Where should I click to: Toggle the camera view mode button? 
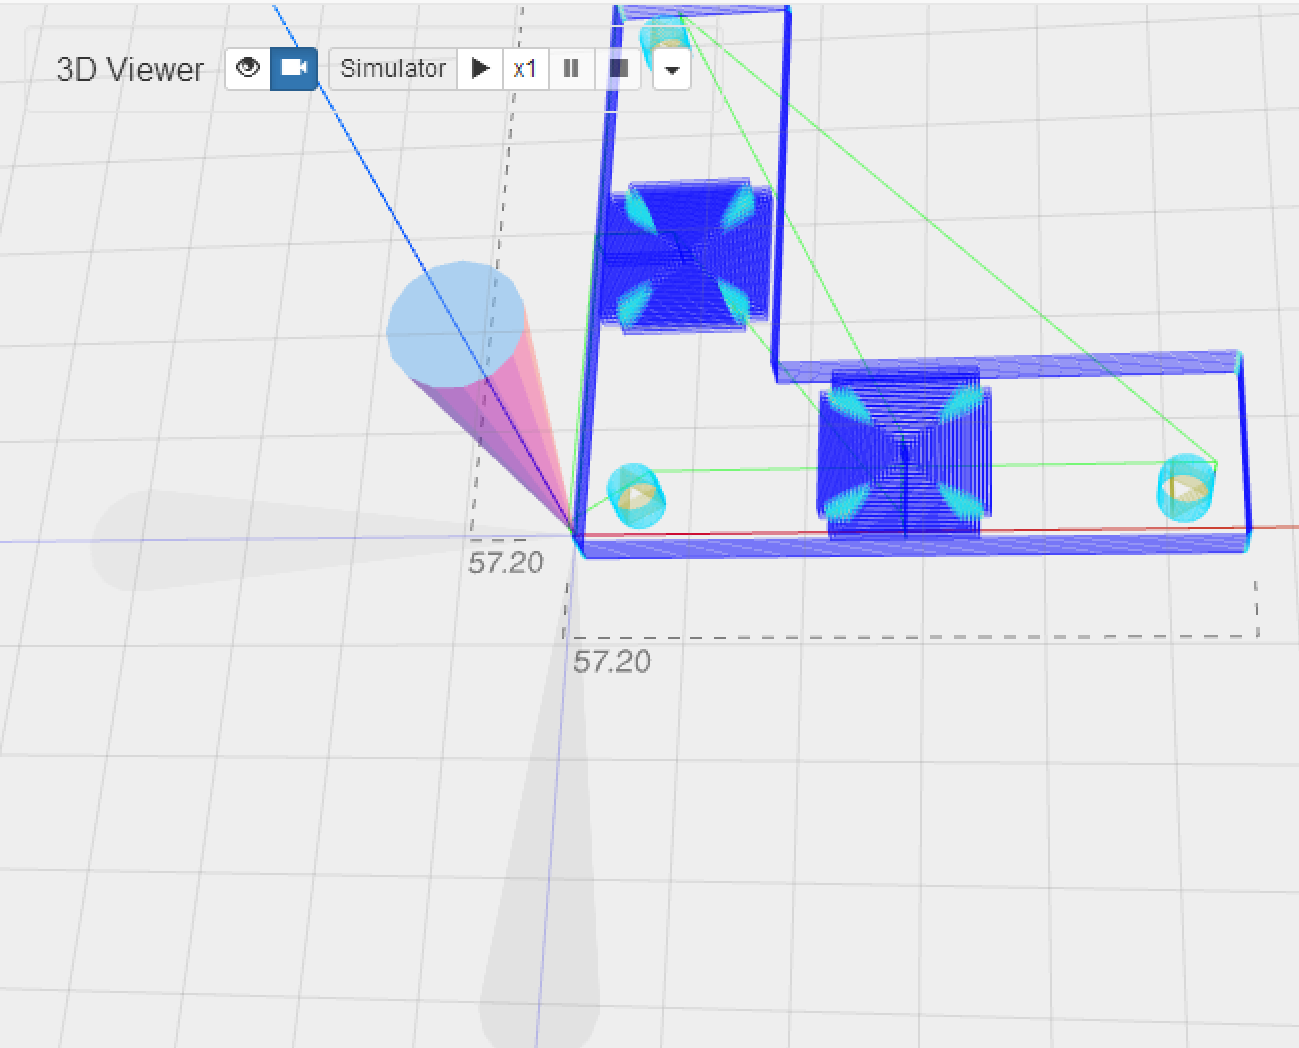tap(294, 69)
